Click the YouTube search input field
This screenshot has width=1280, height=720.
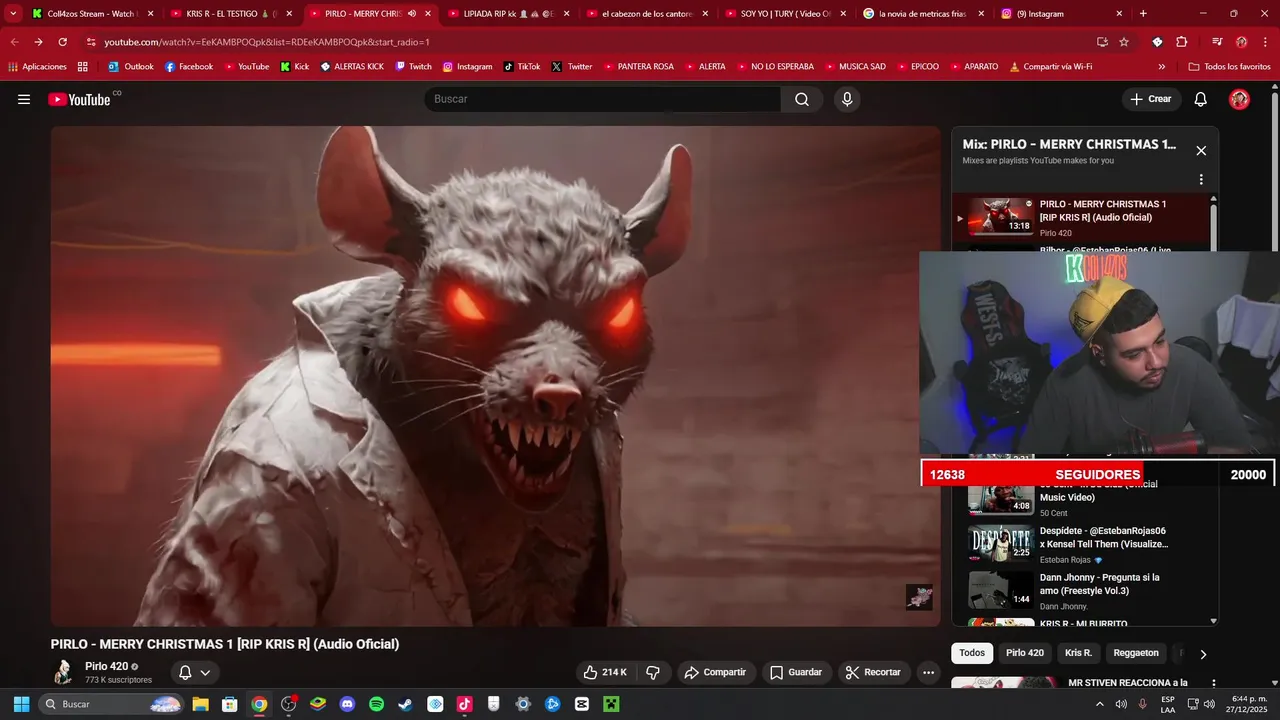pos(603,99)
